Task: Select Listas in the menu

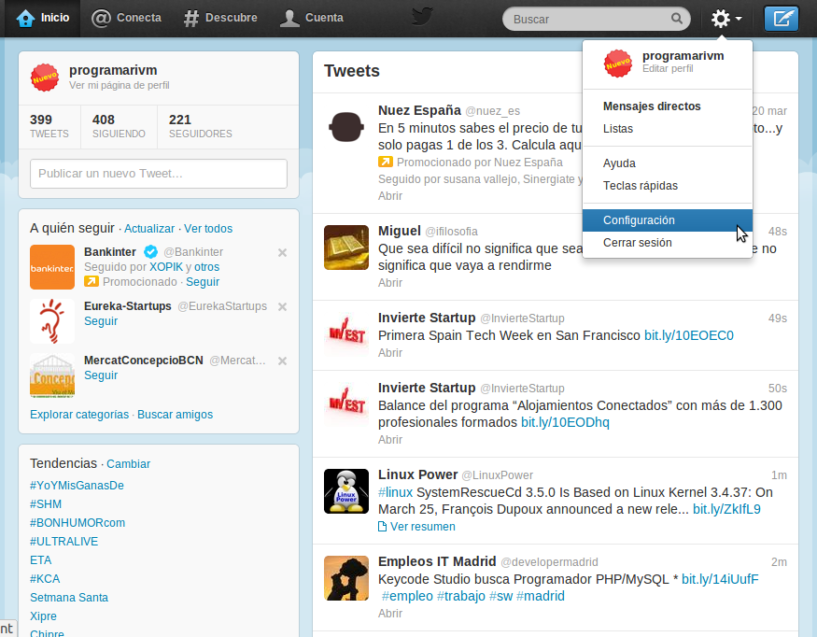Action: pos(618,129)
